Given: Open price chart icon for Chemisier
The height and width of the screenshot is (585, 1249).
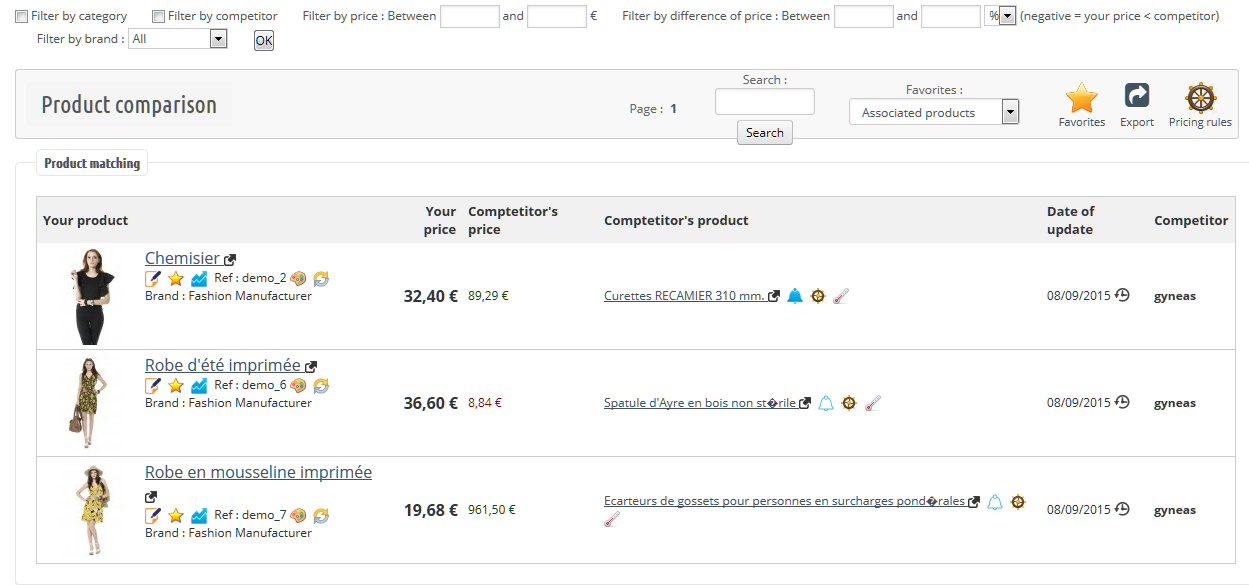Looking at the screenshot, I should (x=199, y=278).
